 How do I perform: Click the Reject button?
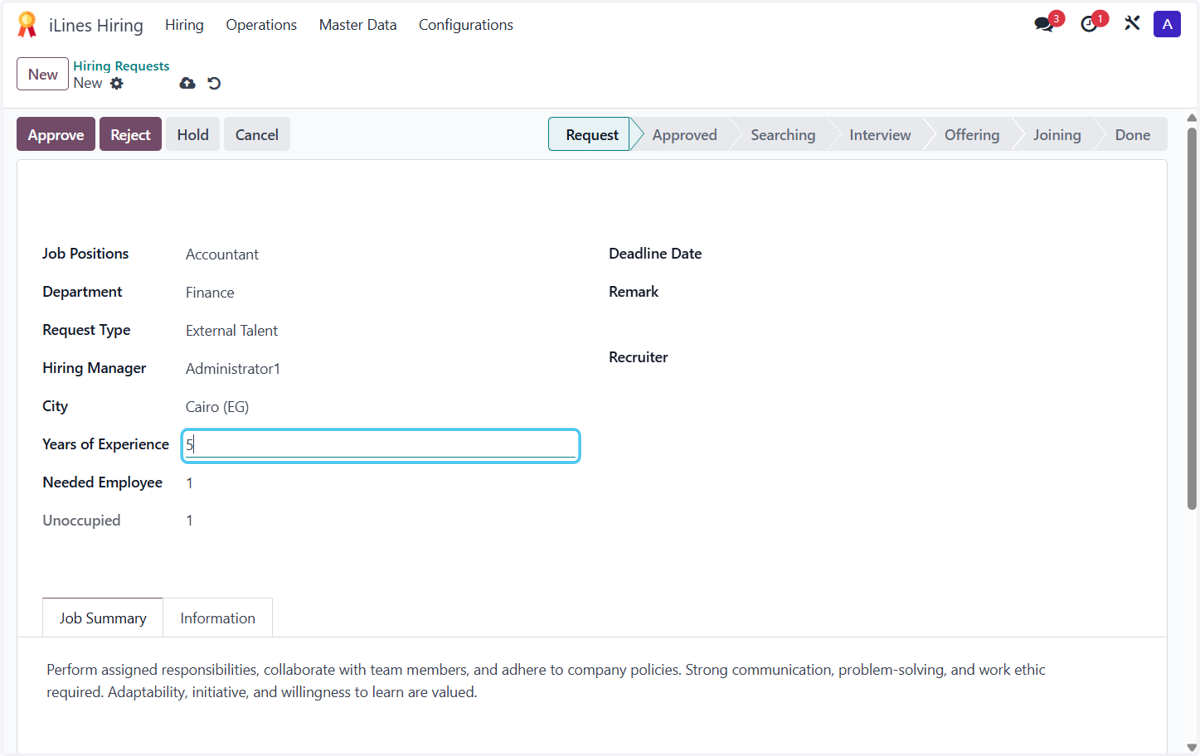tap(130, 135)
